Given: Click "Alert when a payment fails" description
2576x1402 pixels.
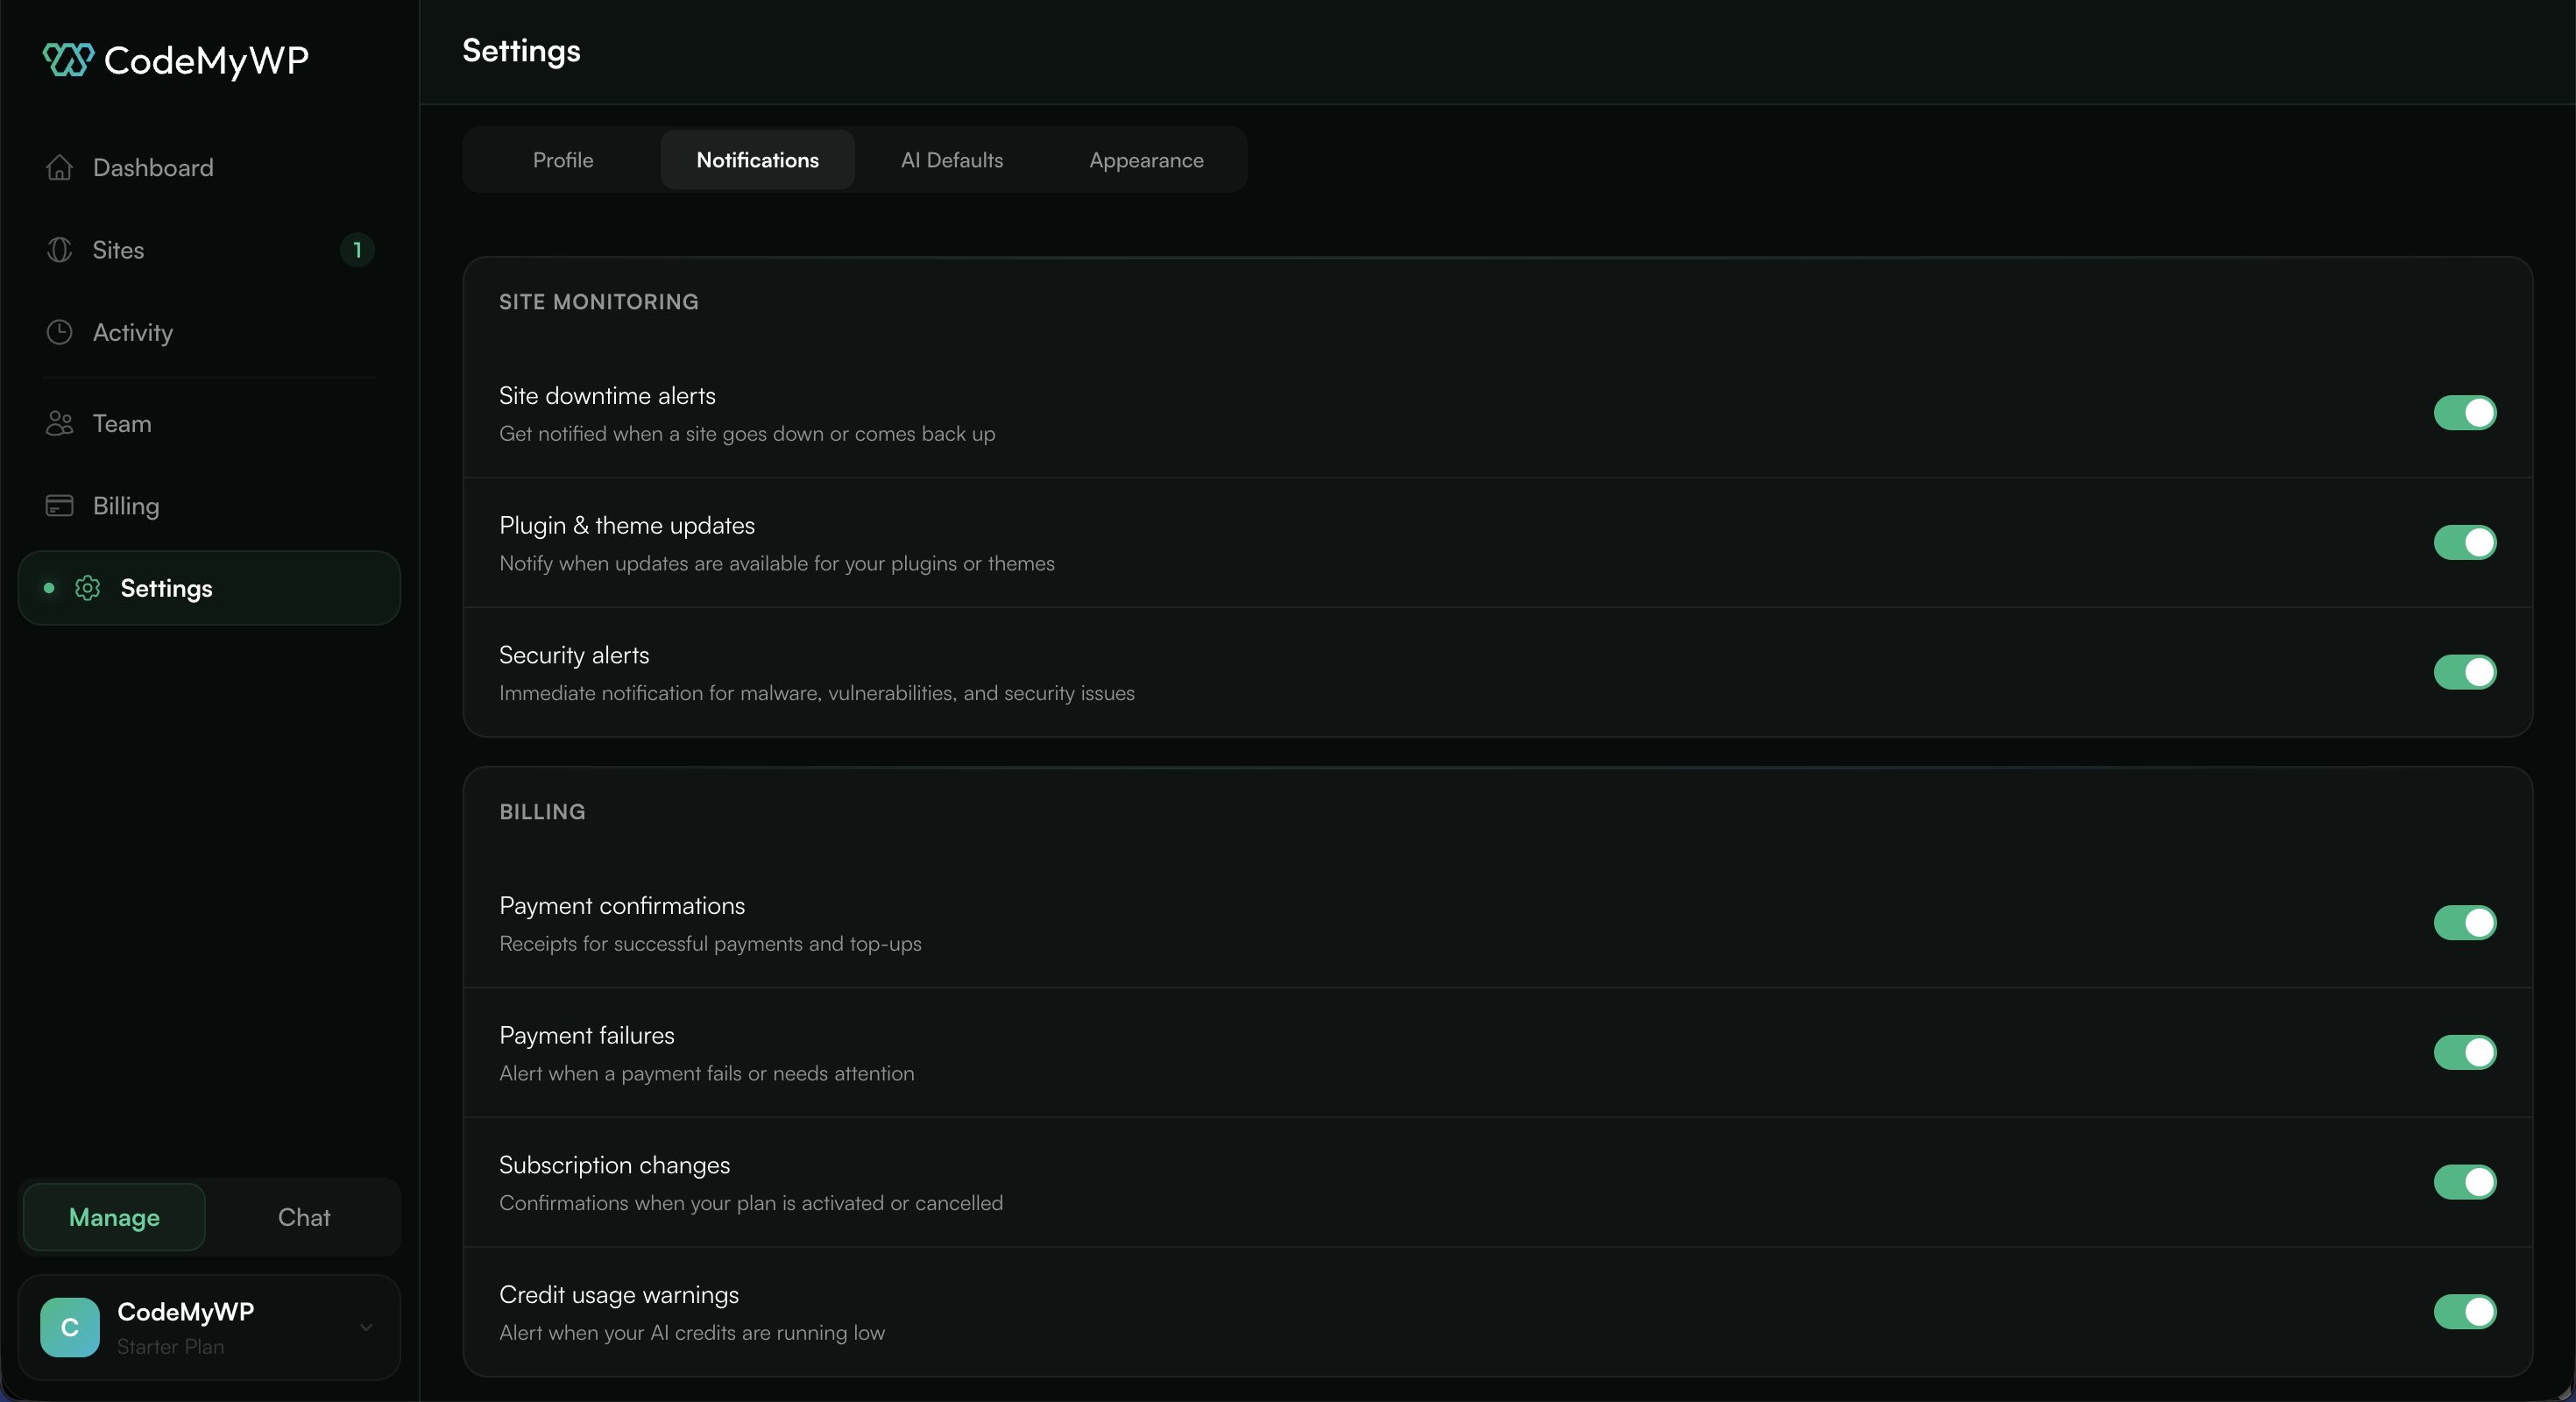Looking at the screenshot, I should coord(707,1074).
